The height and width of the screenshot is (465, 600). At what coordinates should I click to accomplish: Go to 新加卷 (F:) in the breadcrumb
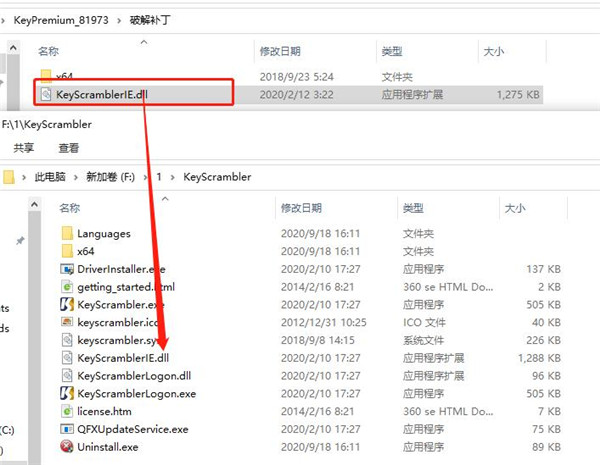[x=111, y=177]
